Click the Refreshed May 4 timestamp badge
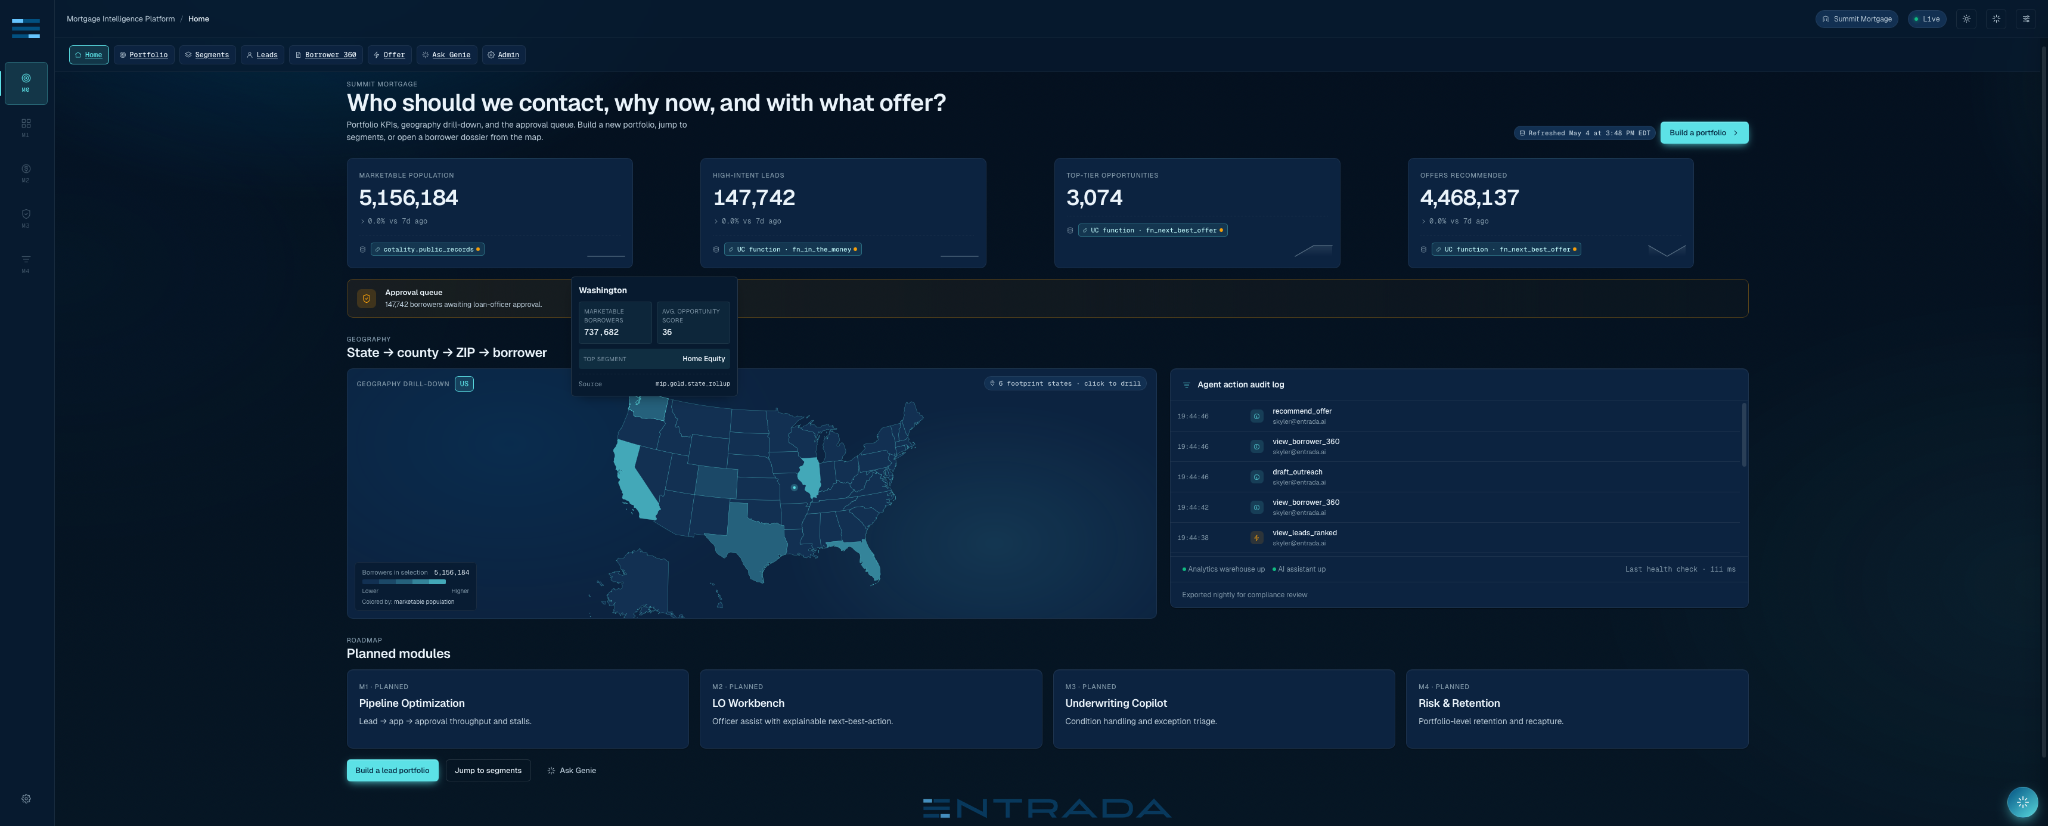 click(x=1584, y=133)
